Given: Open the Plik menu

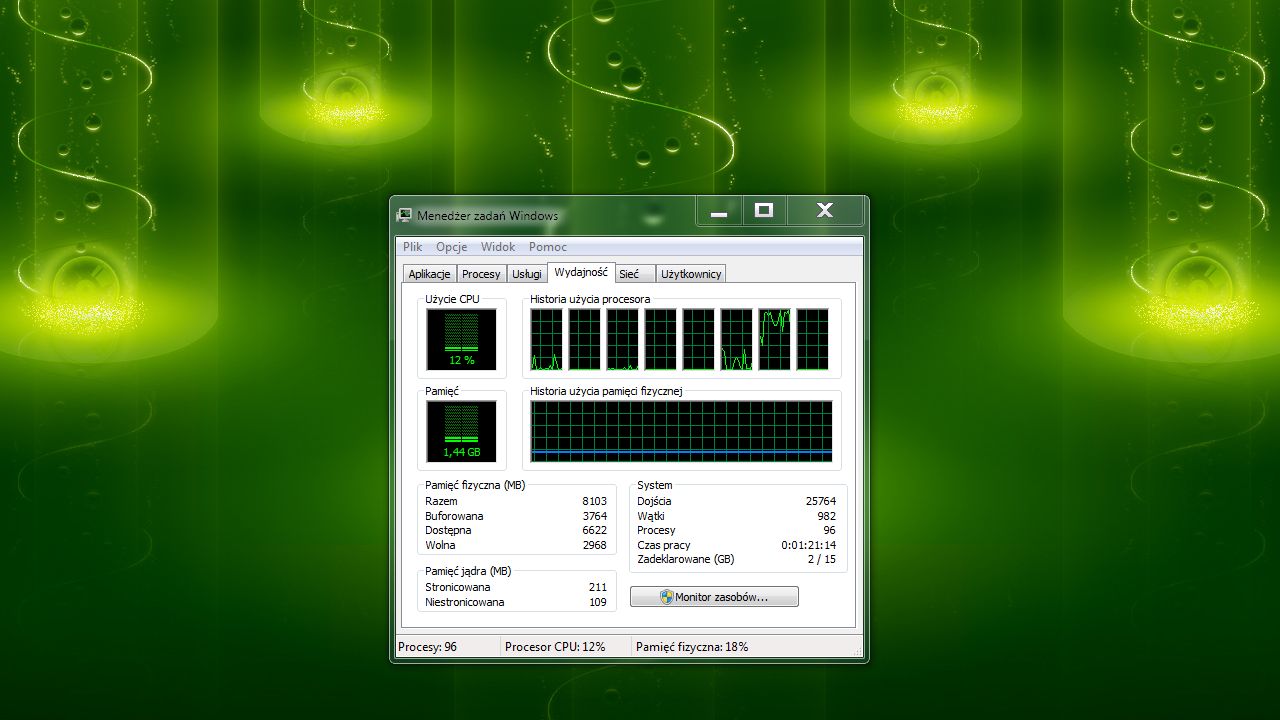Looking at the screenshot, I should click(x=413, y=247).
